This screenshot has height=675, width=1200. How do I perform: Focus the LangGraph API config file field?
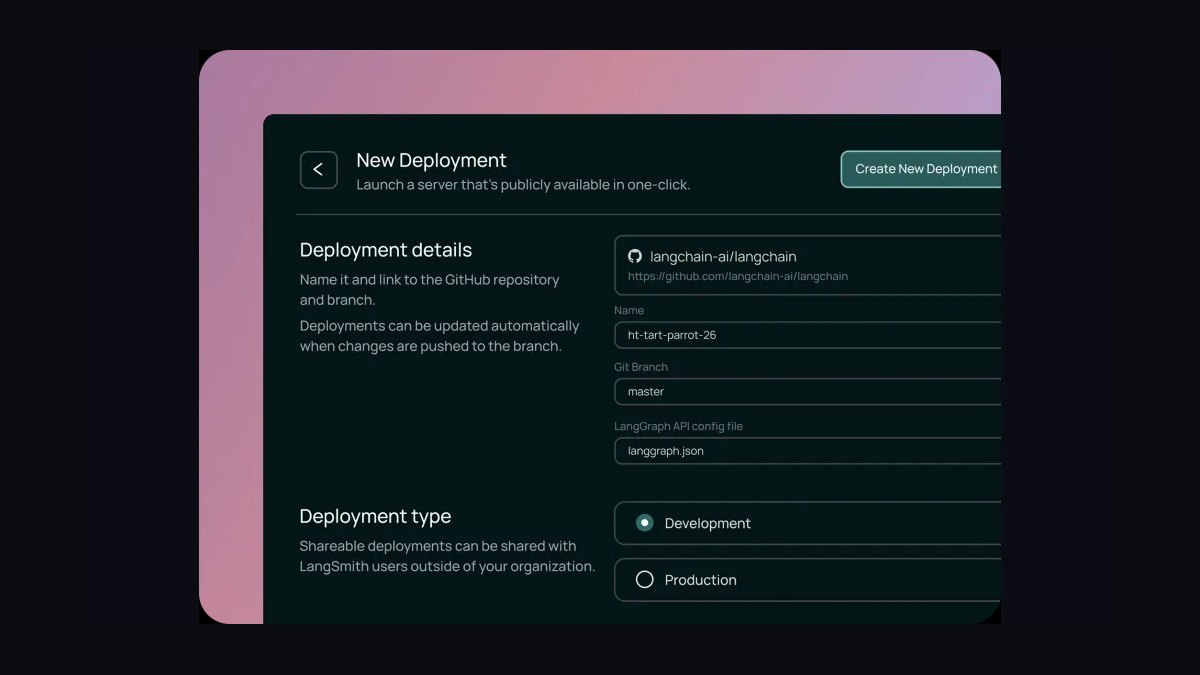coord(808,451)
